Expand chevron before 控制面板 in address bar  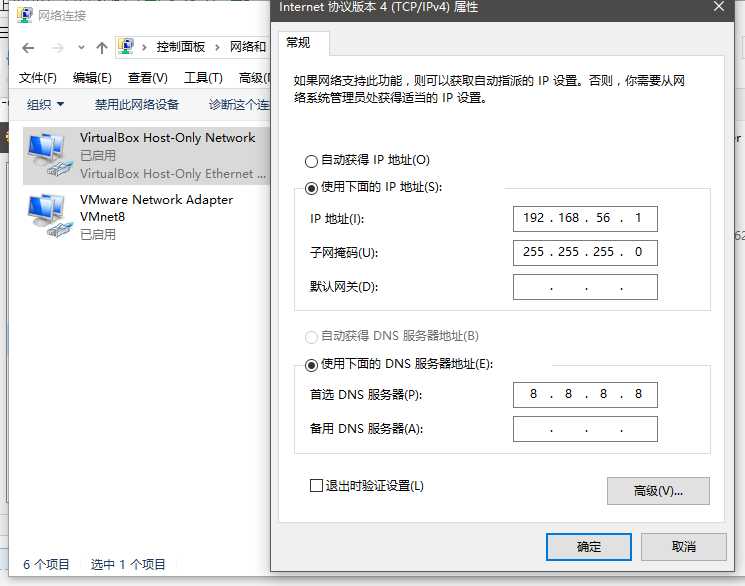(144, 47)
